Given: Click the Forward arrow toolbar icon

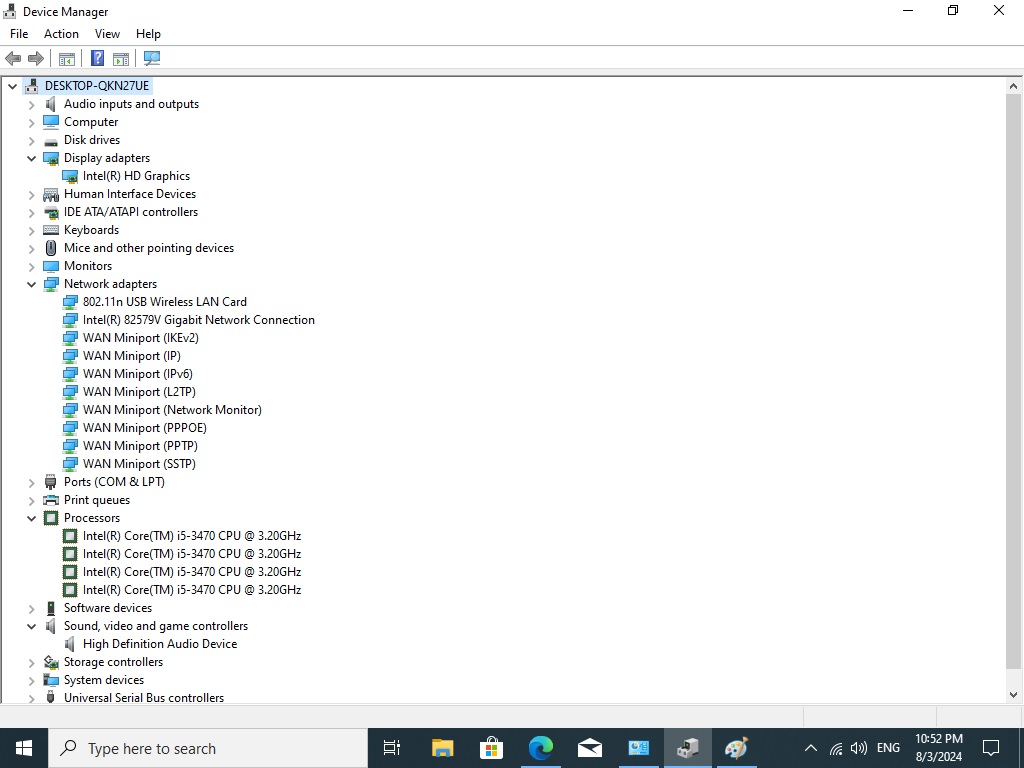Looking at the screenshot, I should coord(36,58).
